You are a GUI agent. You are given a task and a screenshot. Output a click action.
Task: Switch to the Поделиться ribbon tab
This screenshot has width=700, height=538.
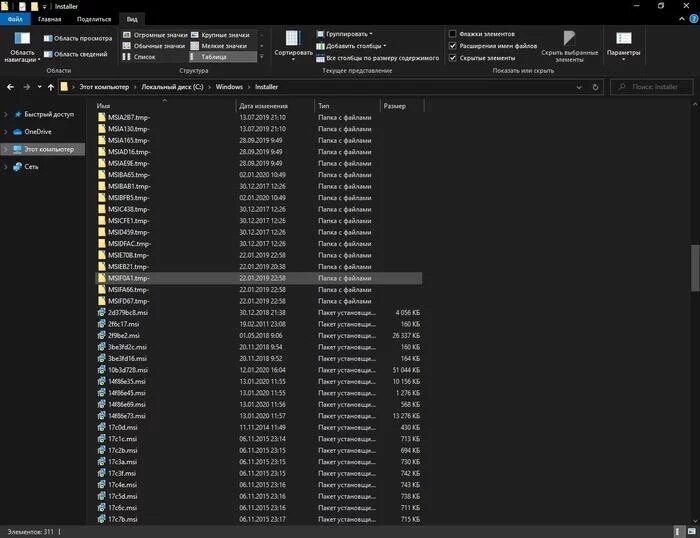click(94, 19)
